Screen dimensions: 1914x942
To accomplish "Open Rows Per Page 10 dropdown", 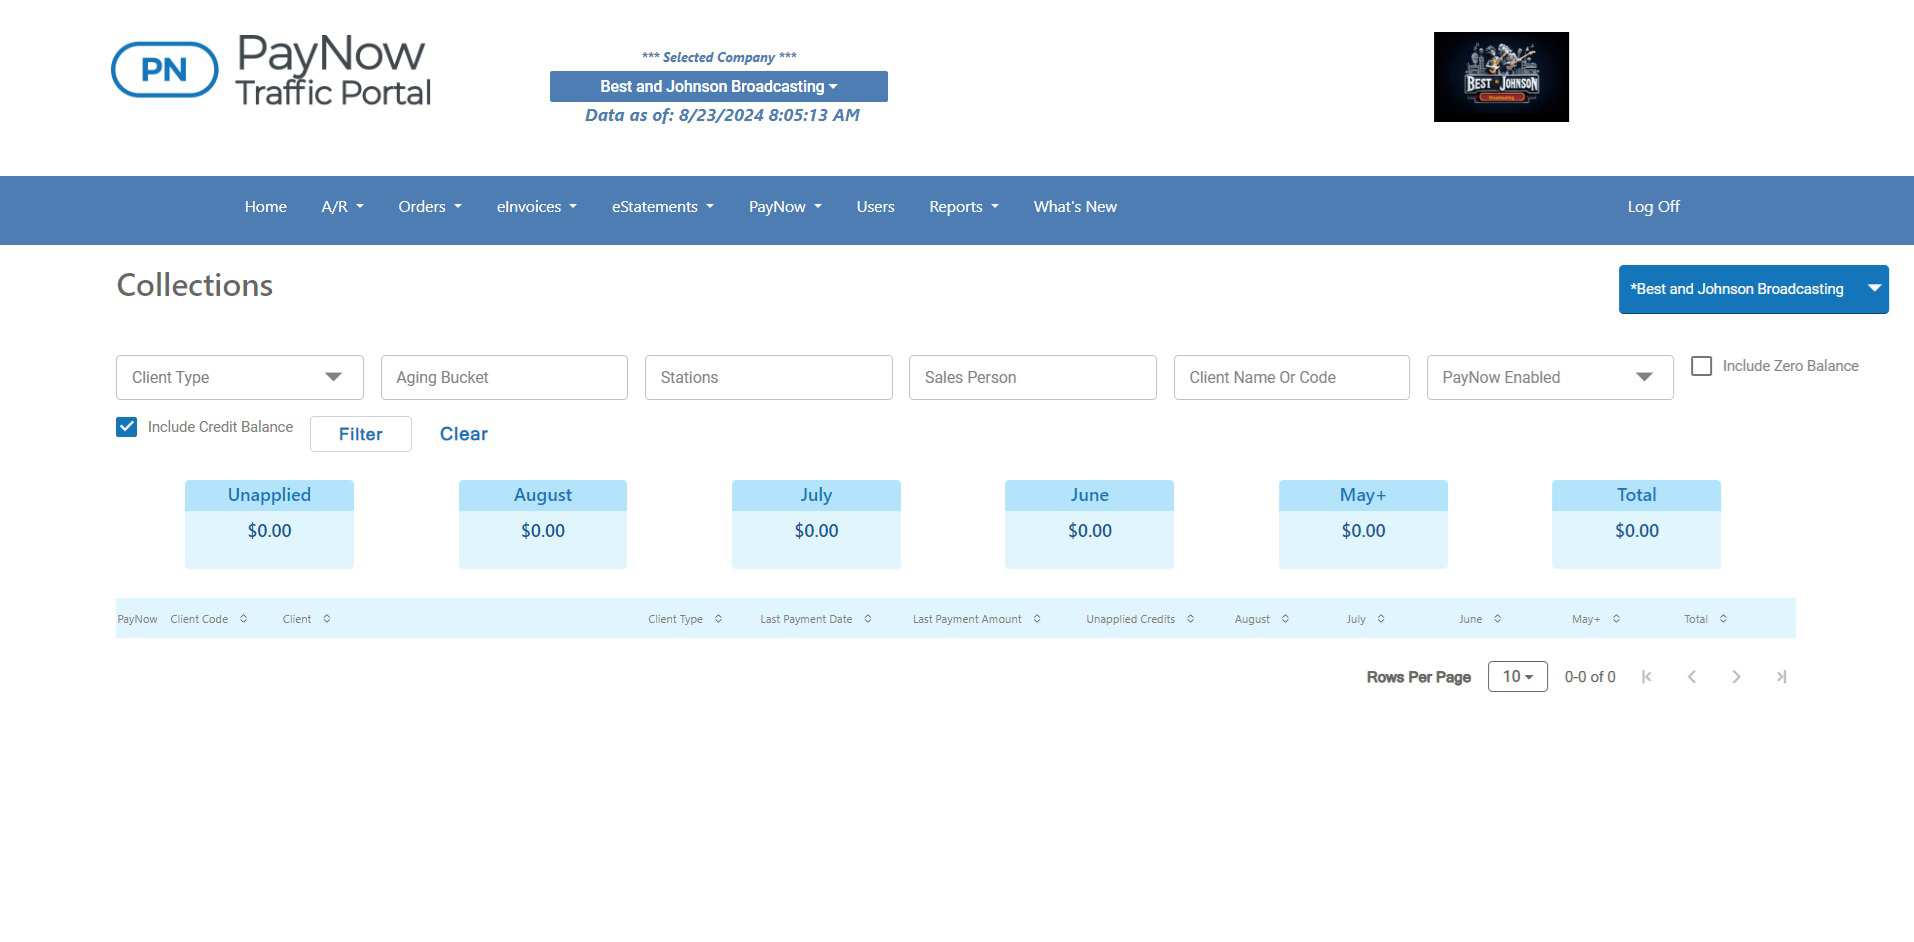I will tap(1517, 677).
